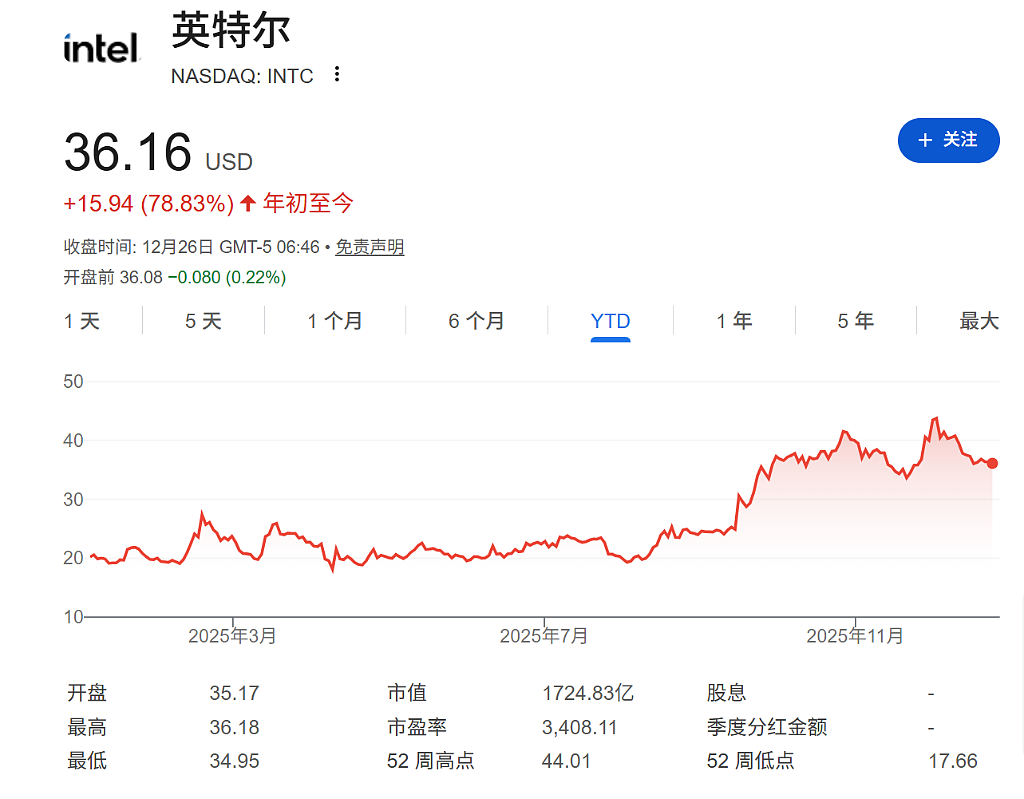Screen dimensions: 1024x799
Task: Click the 年初至今 label
Action: 308,203
